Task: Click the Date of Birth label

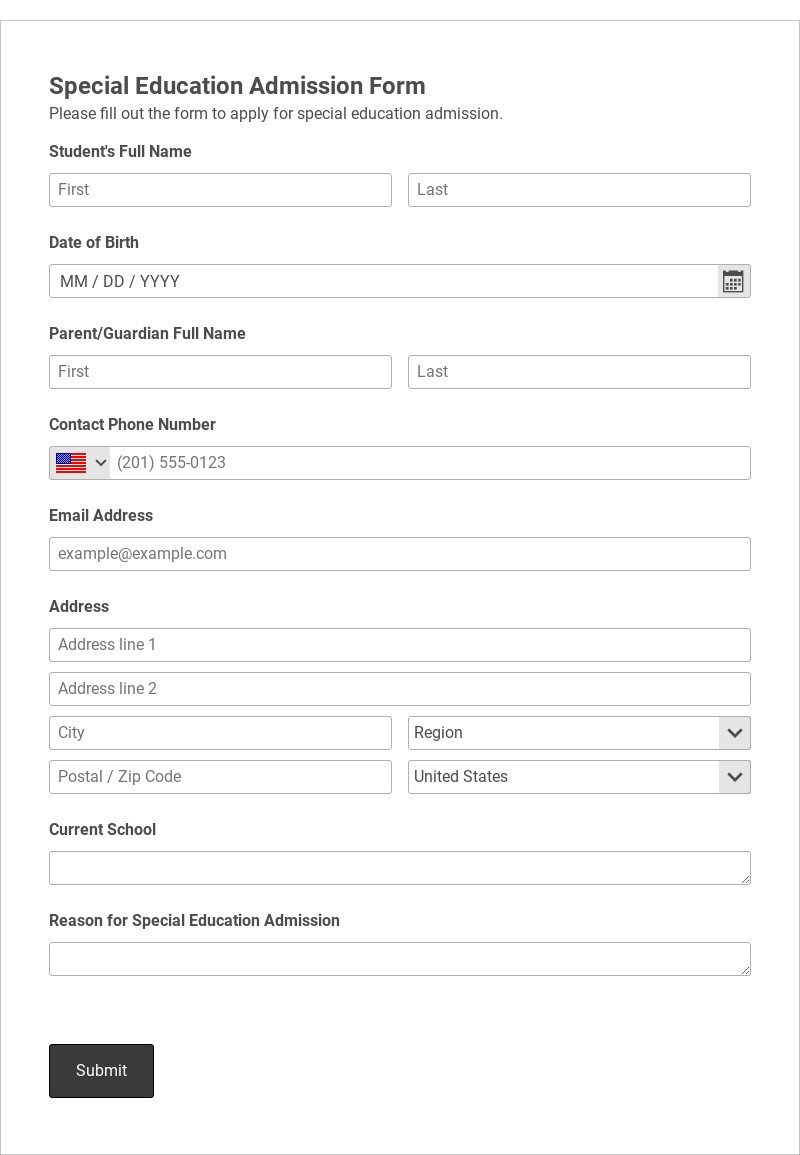Action: (x=94, y=242)
